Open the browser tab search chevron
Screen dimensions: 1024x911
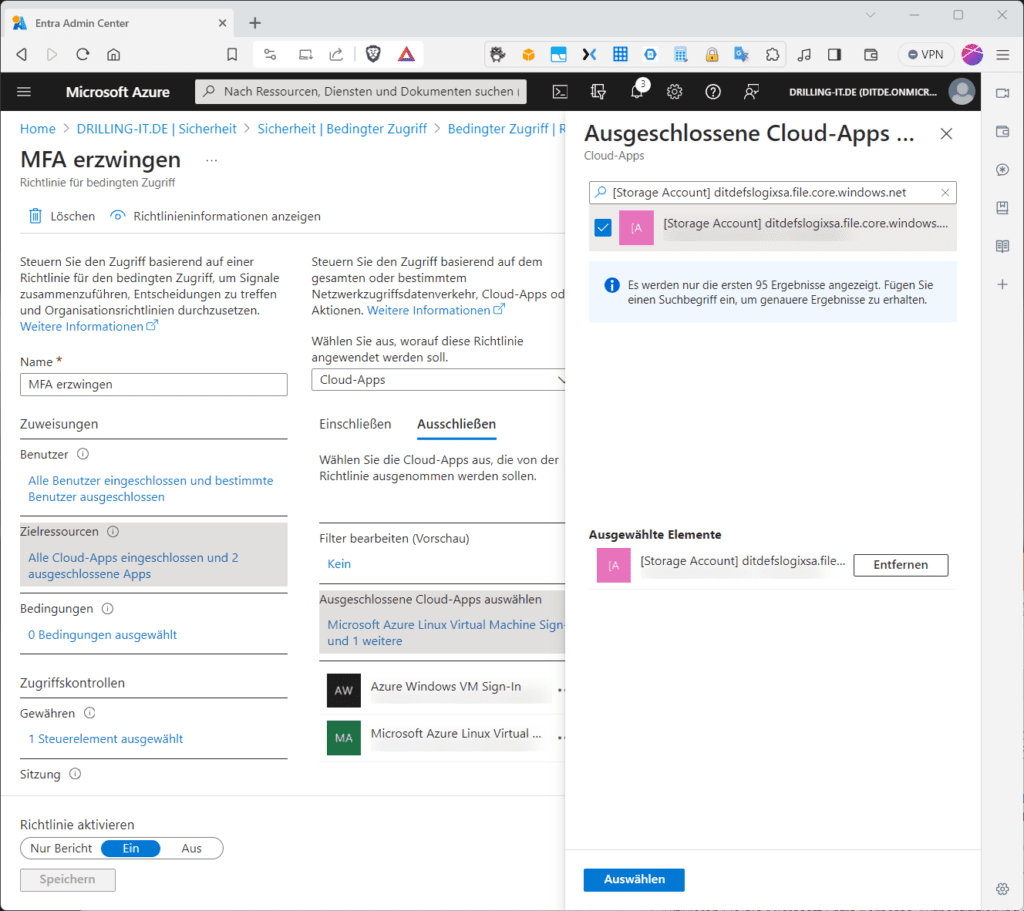point(871,15)
